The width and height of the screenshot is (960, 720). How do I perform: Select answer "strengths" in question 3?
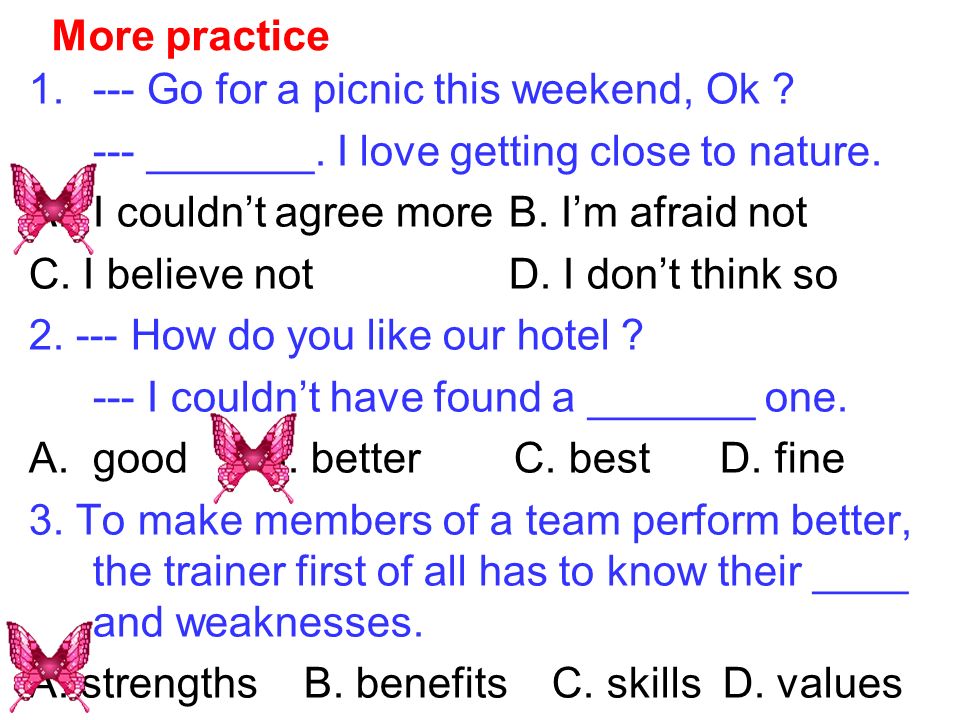tap(169, 684)
